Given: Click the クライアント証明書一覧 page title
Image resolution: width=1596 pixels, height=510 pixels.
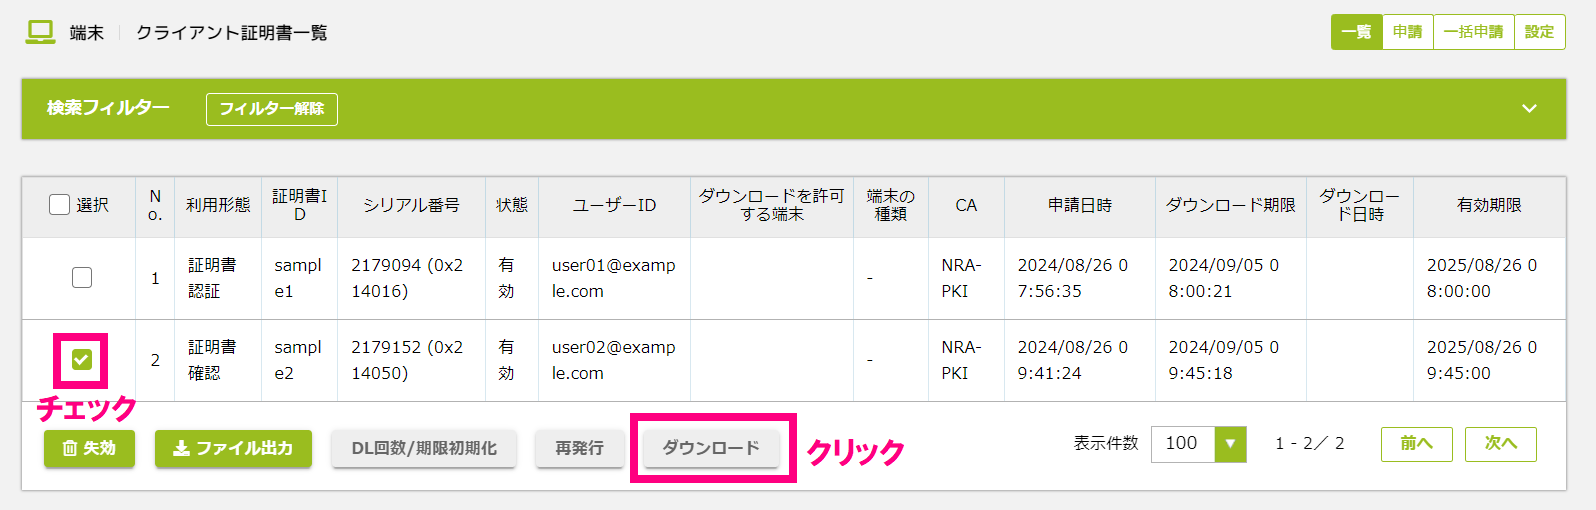Looking at the screenshot, I should click(x=232, y=33).
